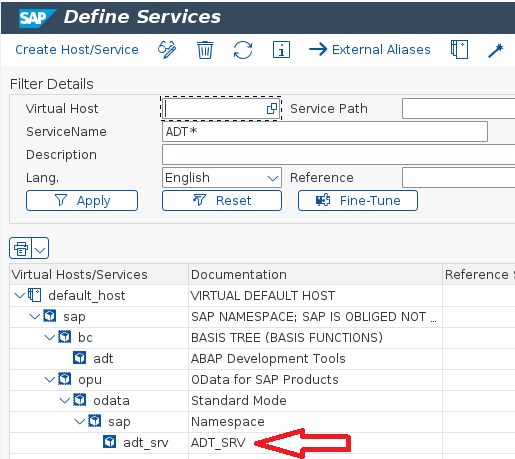The height and width of the screenshot is (459, 515).
Task: Click the Reset filter button
Action: coord(222,201)
